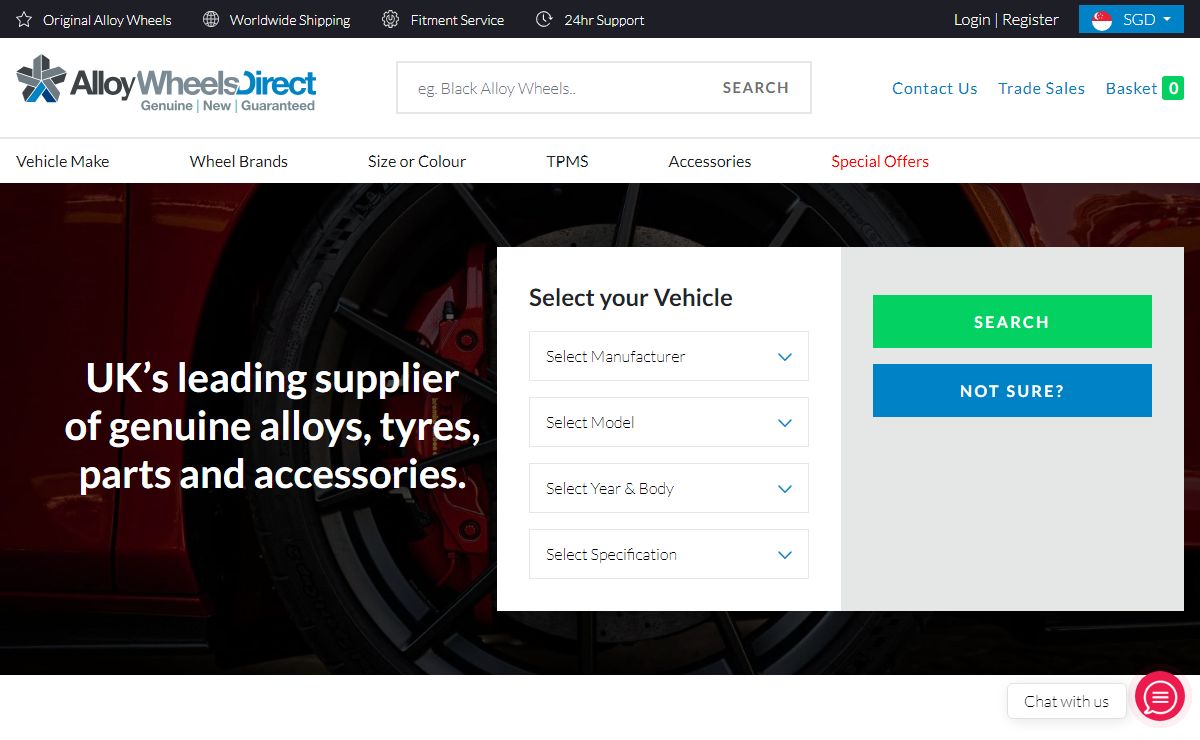Follow the Trade Sales link

[1041, 88]
